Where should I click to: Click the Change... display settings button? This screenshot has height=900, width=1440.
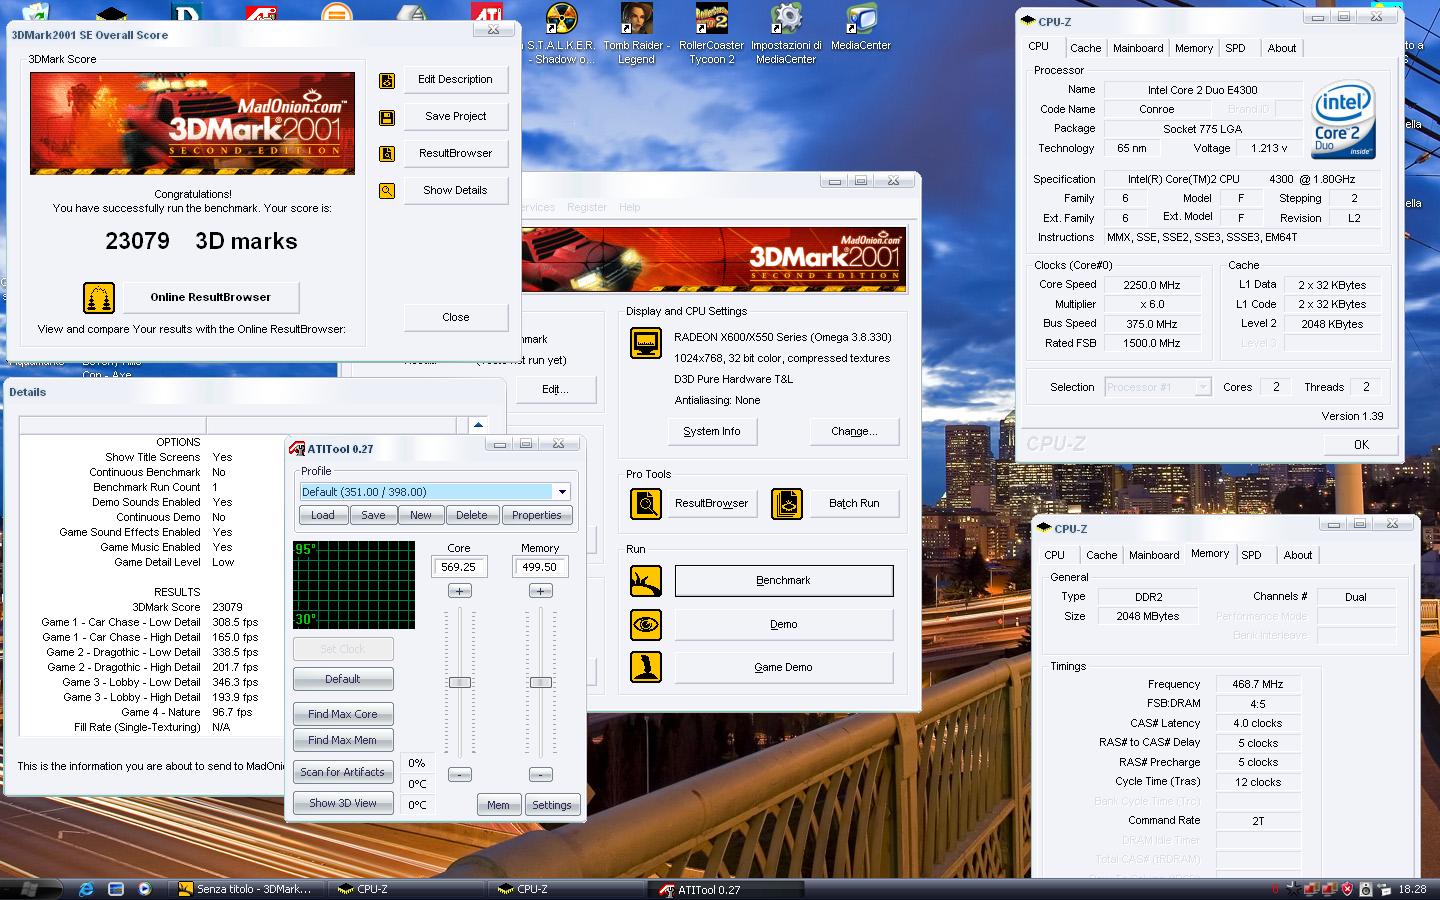pos(854,432)
